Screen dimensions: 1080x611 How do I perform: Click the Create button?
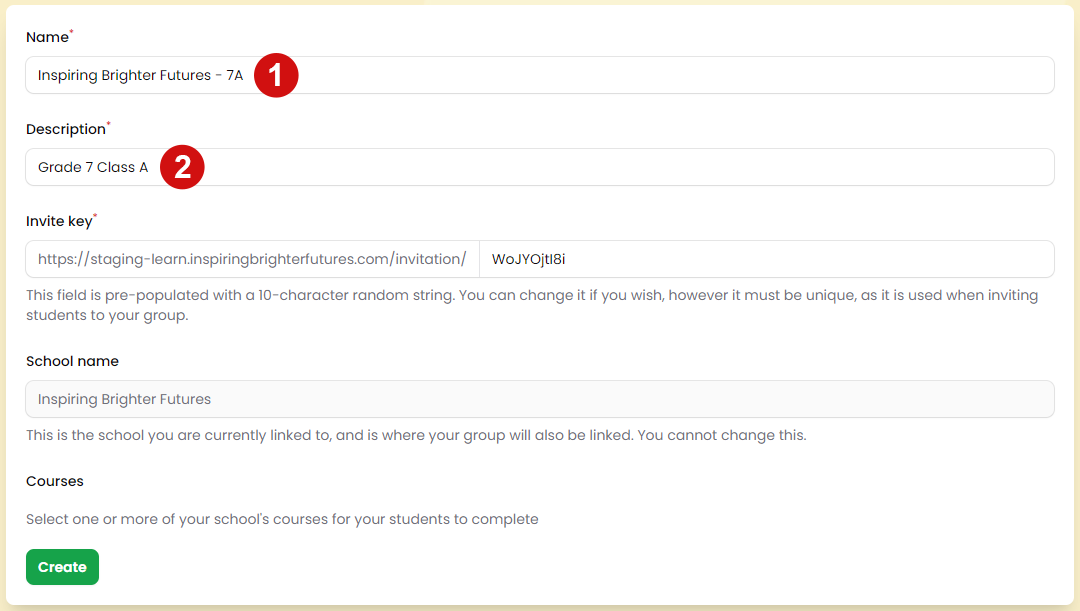point(63,567)
